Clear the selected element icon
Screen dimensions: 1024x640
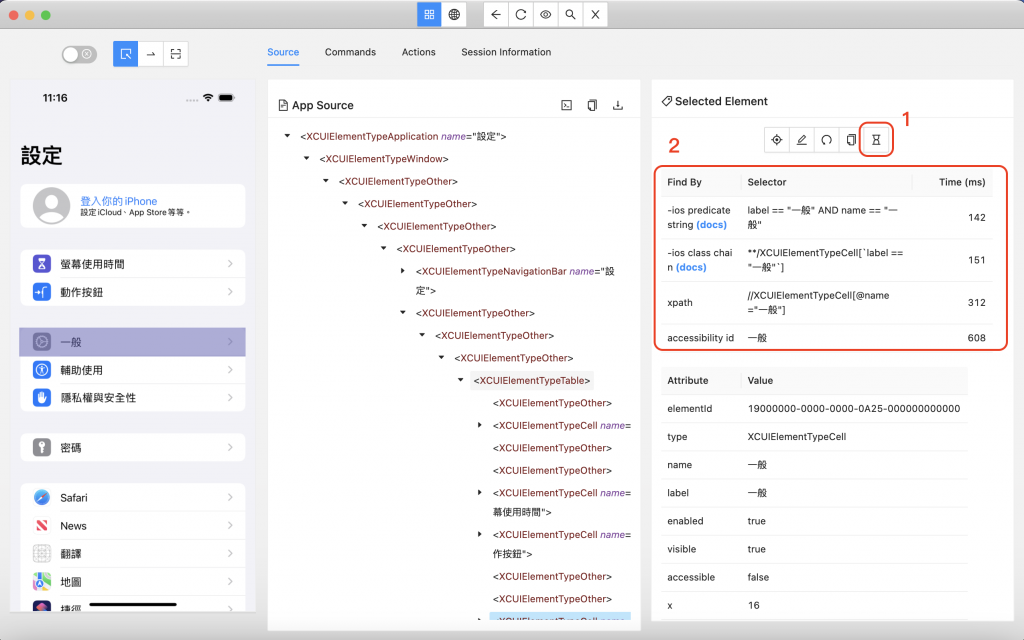[x=826, y=140]
